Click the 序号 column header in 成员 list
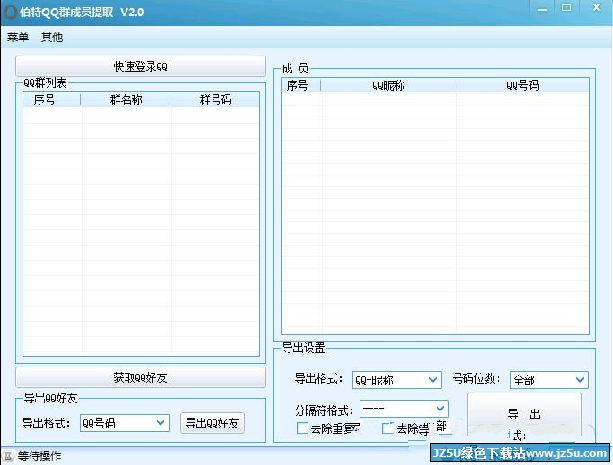 tap(301, 85)
